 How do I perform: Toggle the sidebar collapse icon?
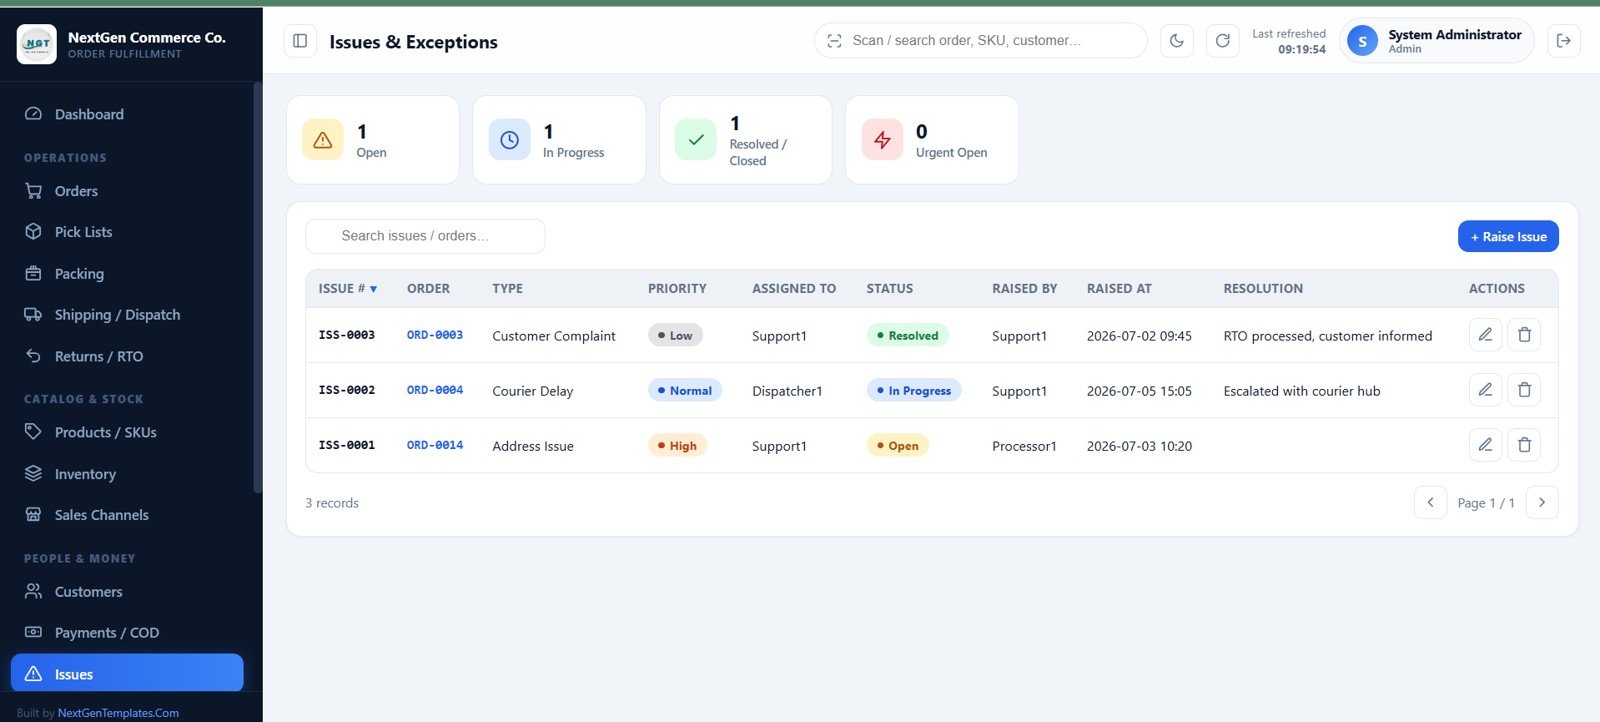[x=300, y=41]
